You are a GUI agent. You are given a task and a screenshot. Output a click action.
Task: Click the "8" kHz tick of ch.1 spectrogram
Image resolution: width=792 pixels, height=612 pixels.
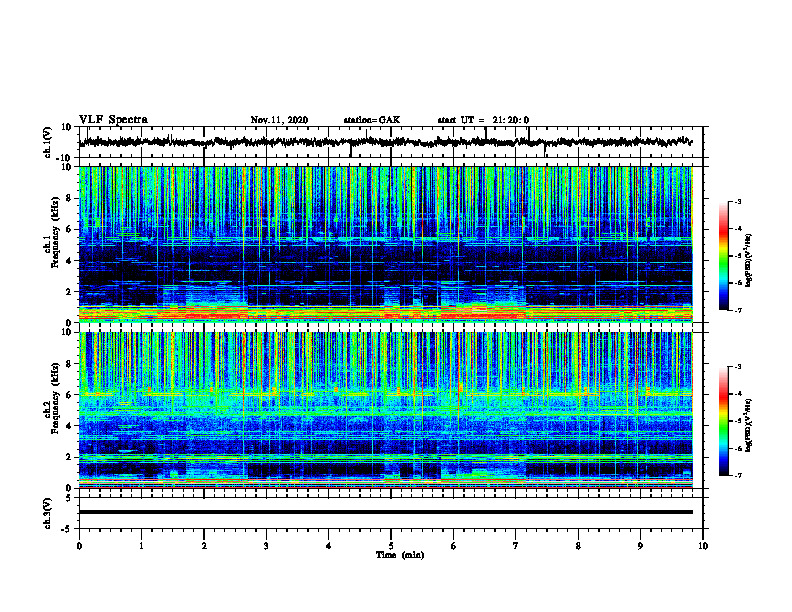coord(69,198)
